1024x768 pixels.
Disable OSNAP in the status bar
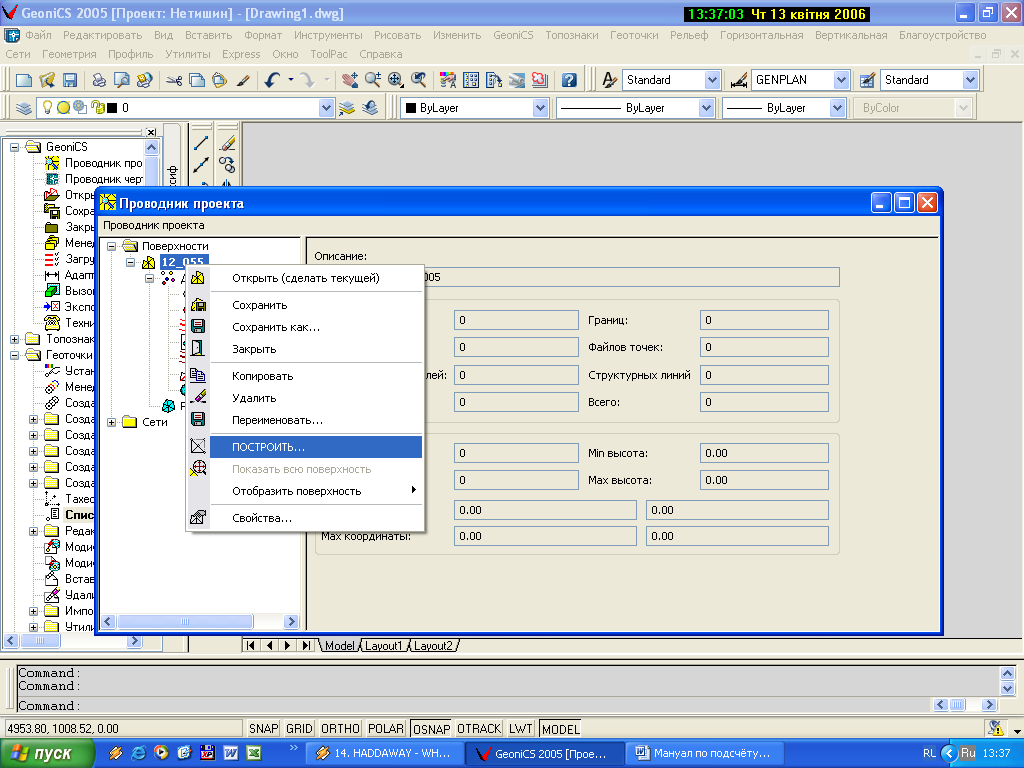431,729
